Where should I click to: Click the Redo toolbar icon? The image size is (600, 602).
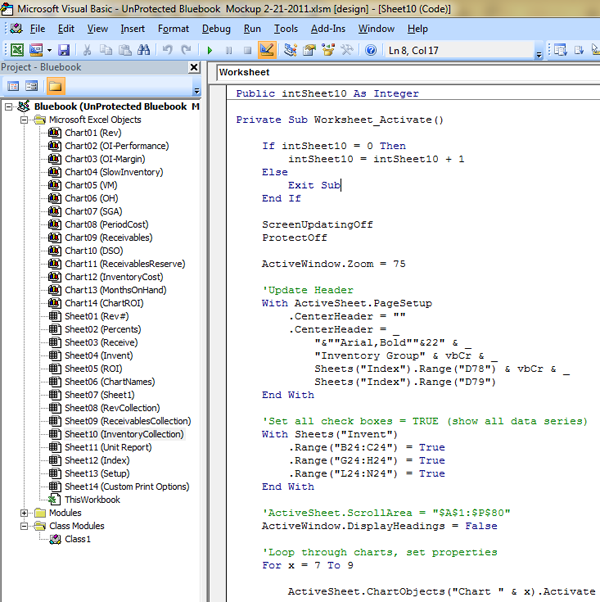click(x=186, y=50)
